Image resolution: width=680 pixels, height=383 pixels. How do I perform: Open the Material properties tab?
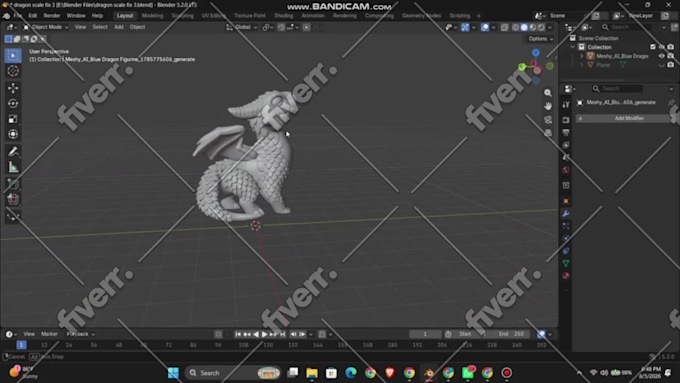click(566, 276)
